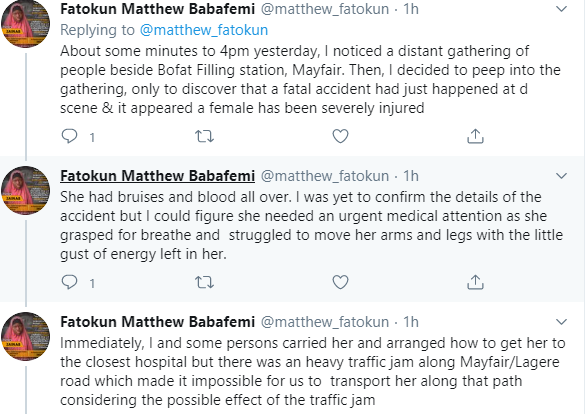Open the @matthew_fatokun replying-to link
Image resolution: width=585 pixels, height=414 pixels.
pyautogui.click(x=204, y=30)
